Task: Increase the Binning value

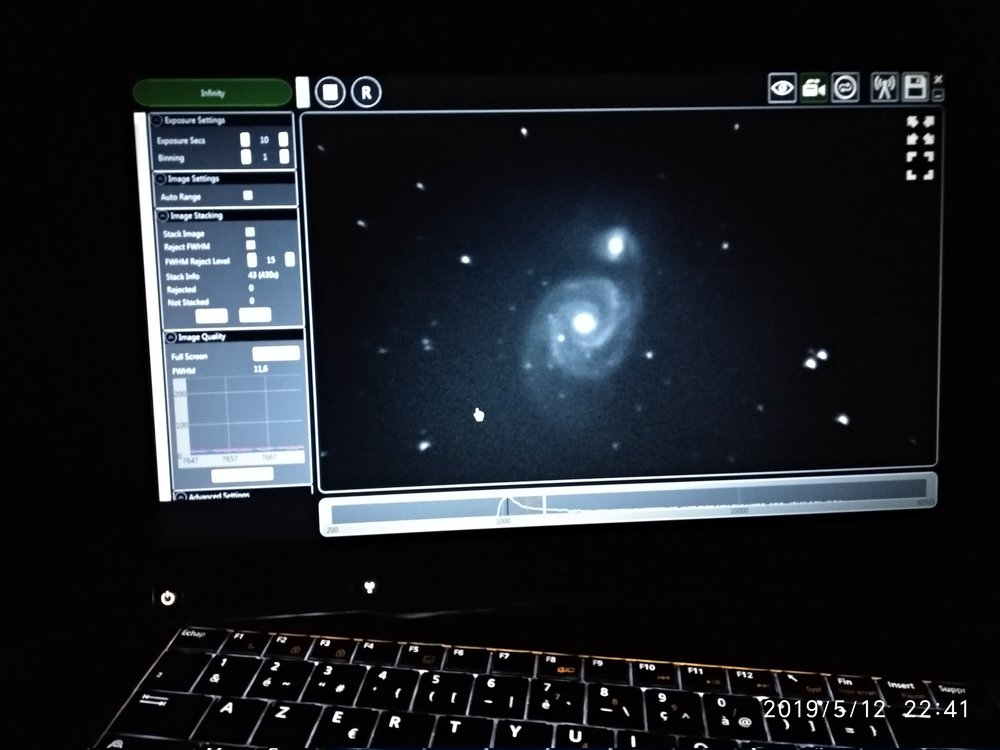Action: (x=284, y=156)
